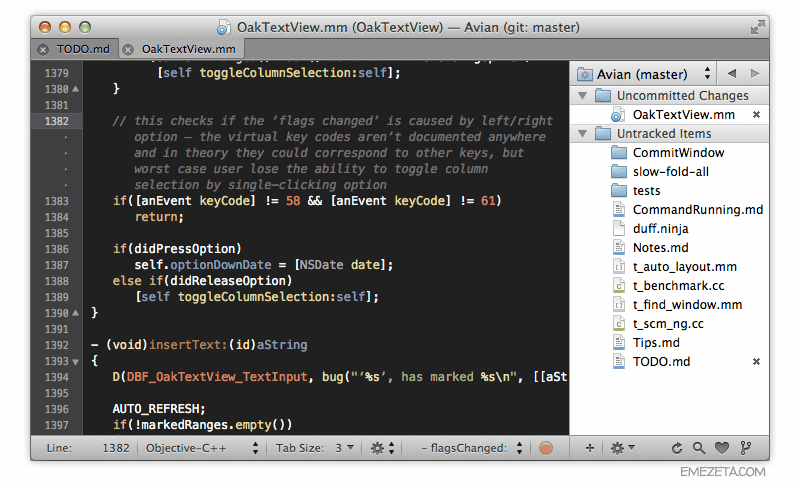This screenshot has width=800, height=487.
Task: Open TODO.md in the file browser list
Action: pyautogui.click(x=661, y=362)
